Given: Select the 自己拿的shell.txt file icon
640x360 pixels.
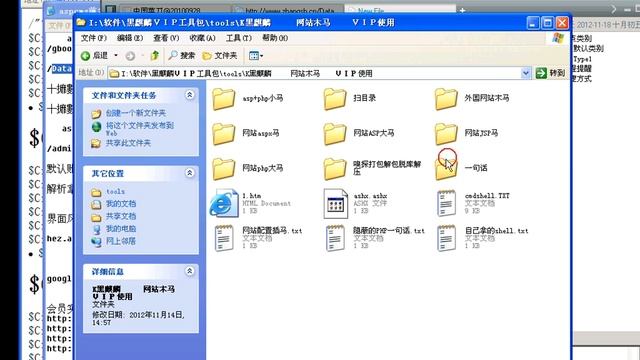Looking at the screenshot, I should [447, 238].
